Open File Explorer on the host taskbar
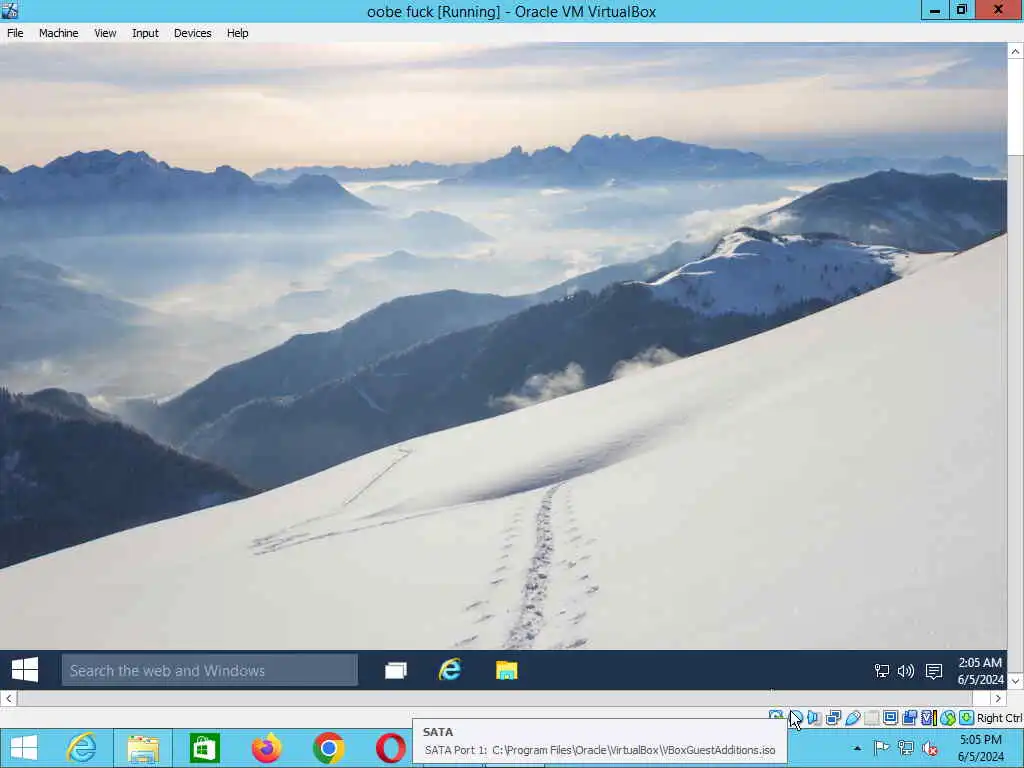 tap(143, 748)
